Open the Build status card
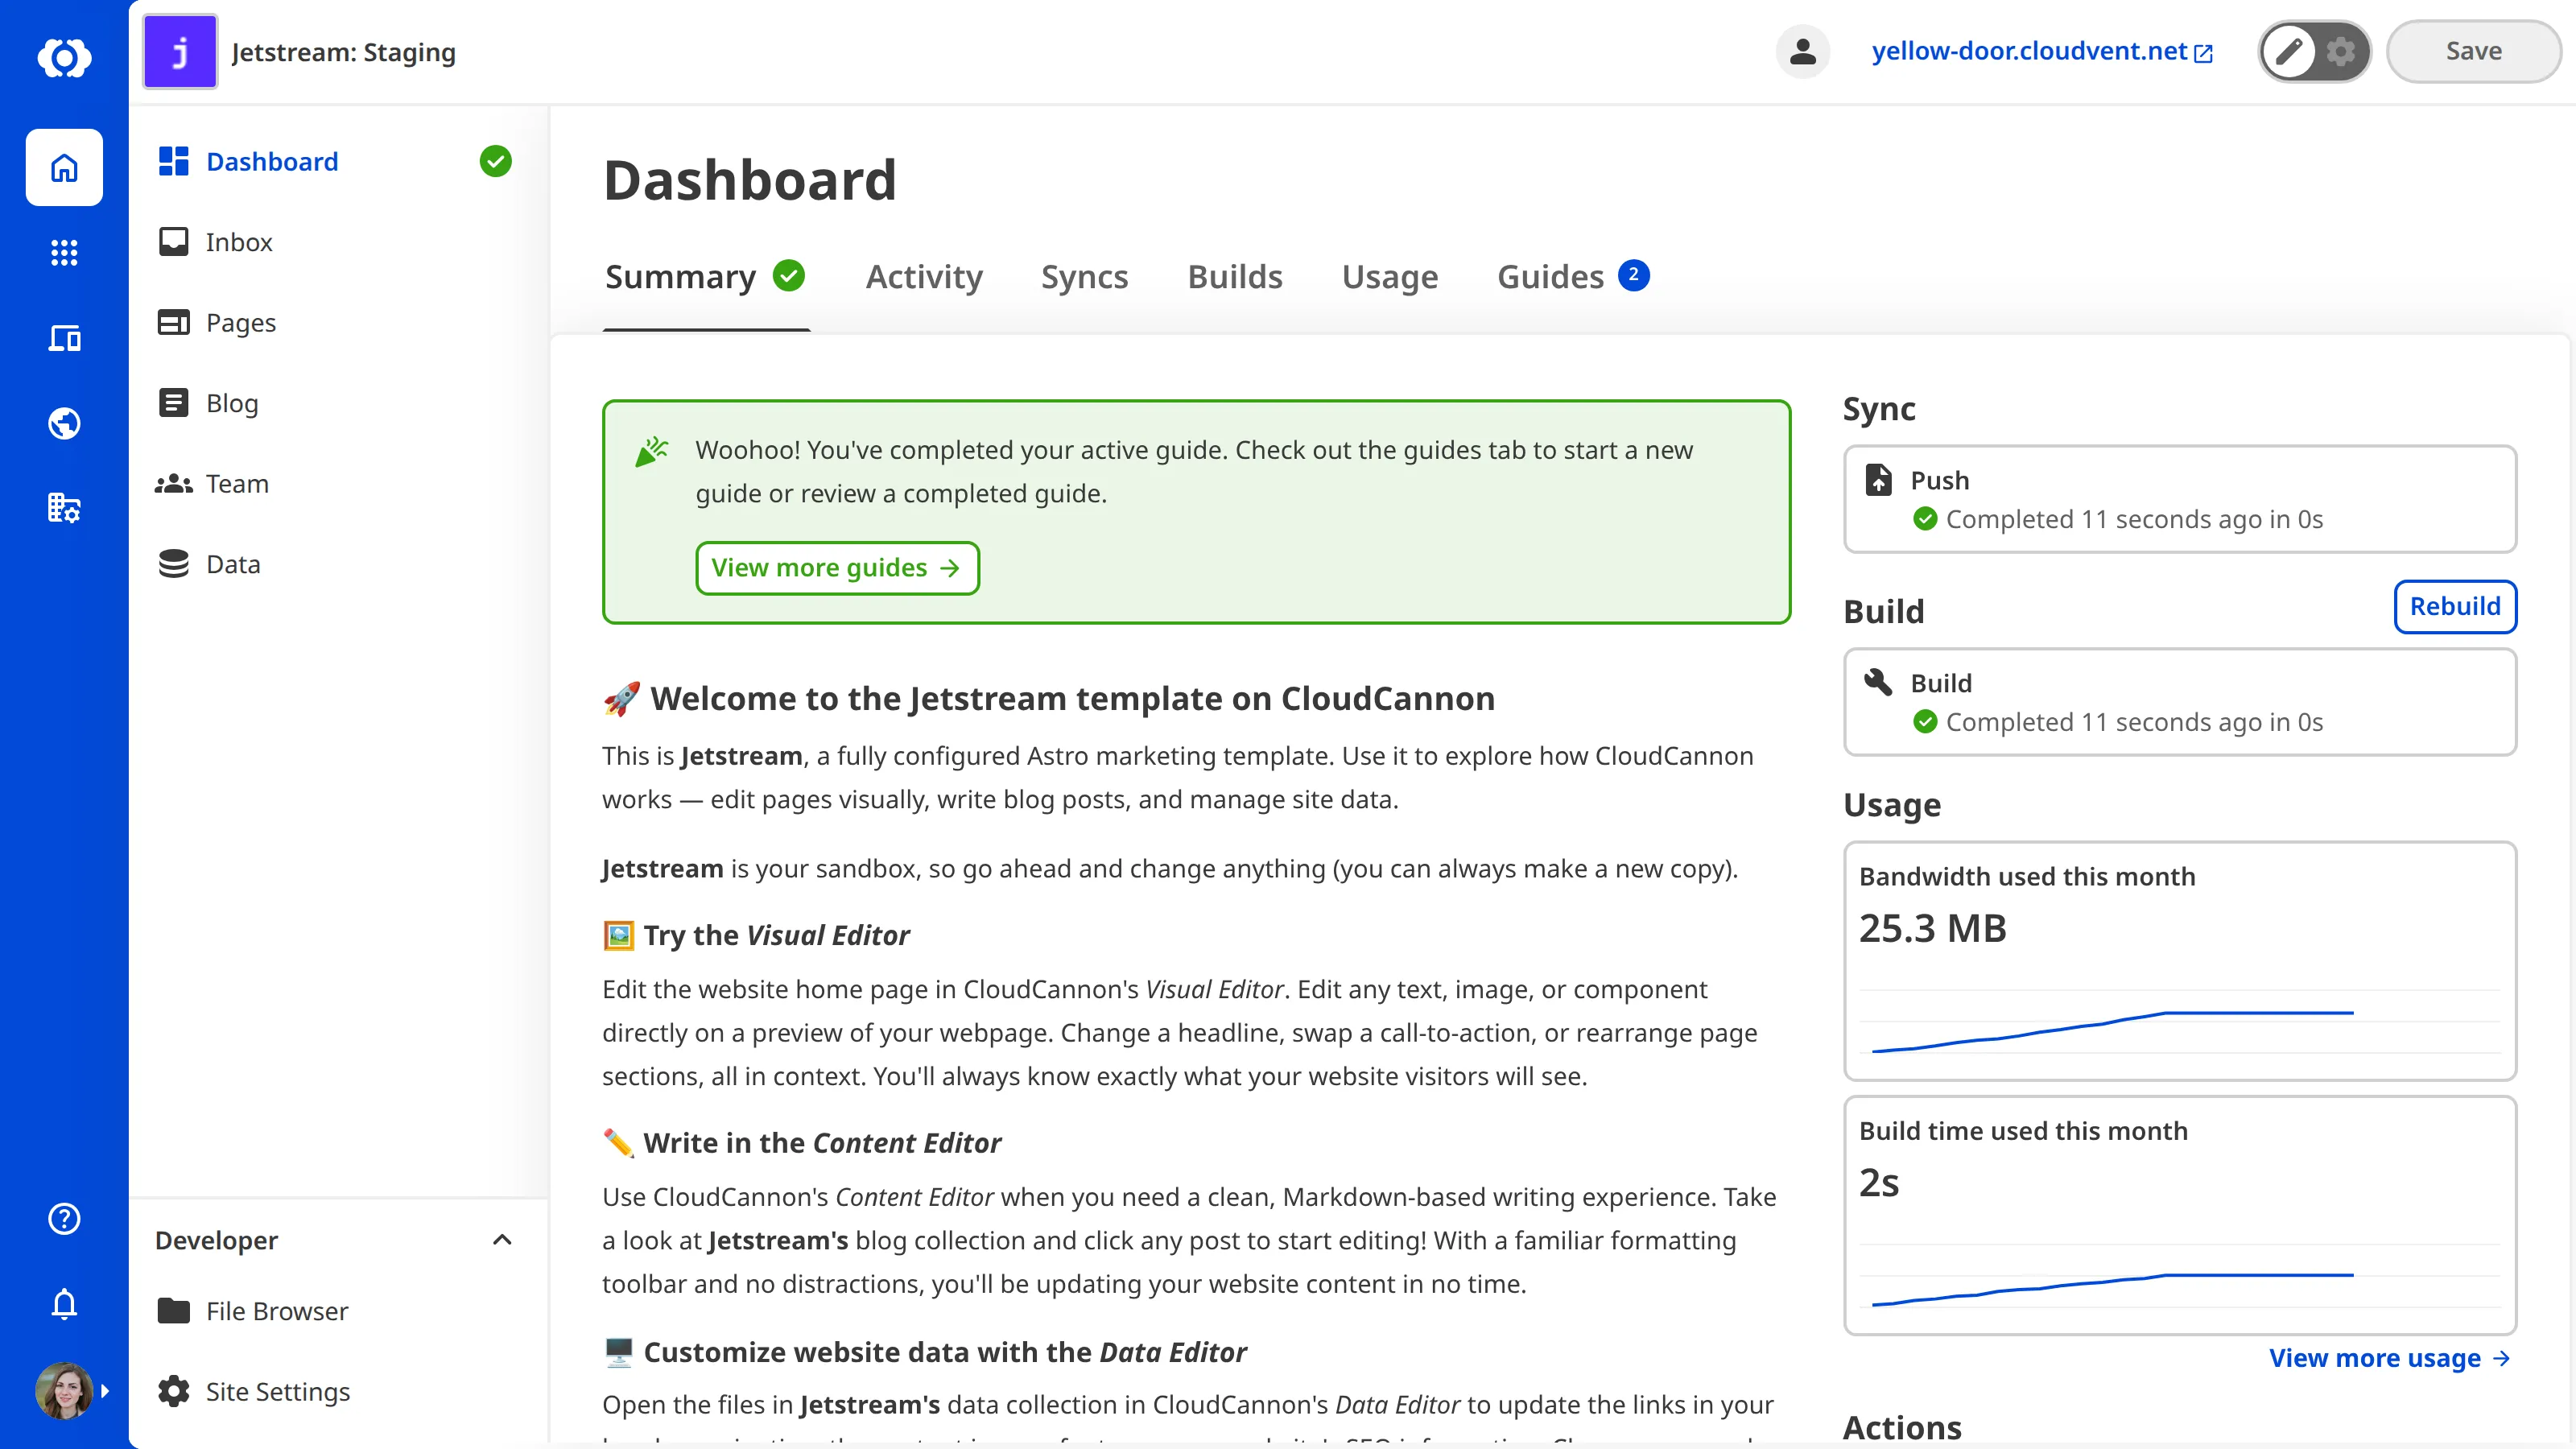The image size is (2576, 1449). point(2179,702)
